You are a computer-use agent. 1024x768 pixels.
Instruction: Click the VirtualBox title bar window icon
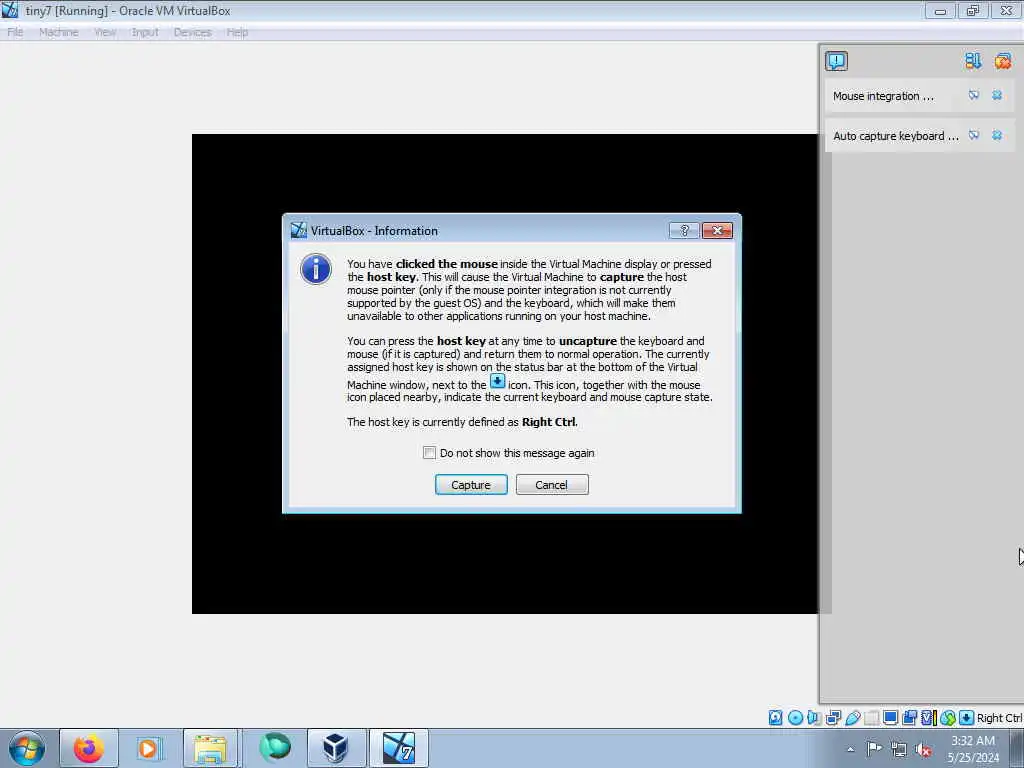(10, 10)
